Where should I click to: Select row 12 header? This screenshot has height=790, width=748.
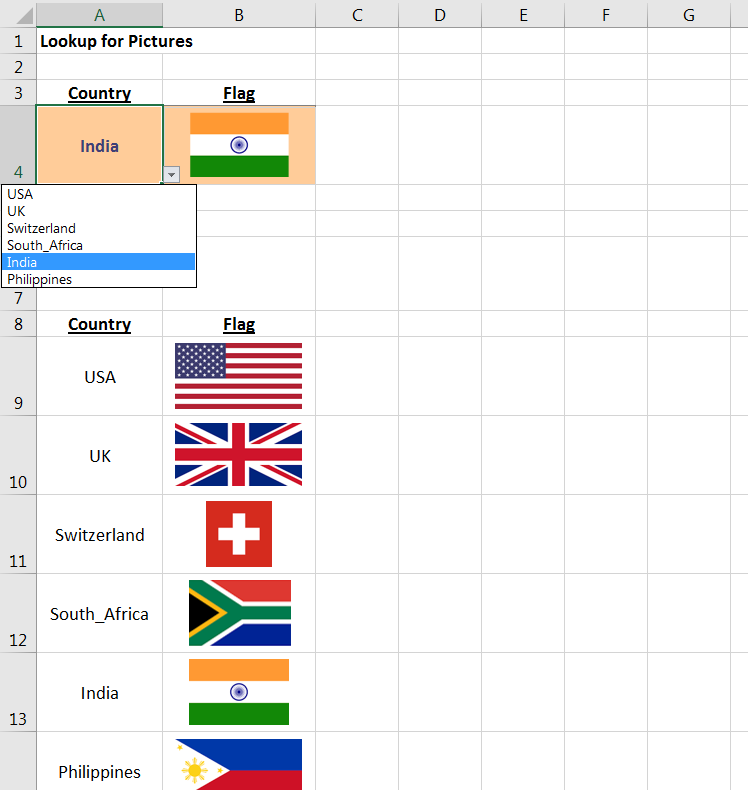point(18,613)
